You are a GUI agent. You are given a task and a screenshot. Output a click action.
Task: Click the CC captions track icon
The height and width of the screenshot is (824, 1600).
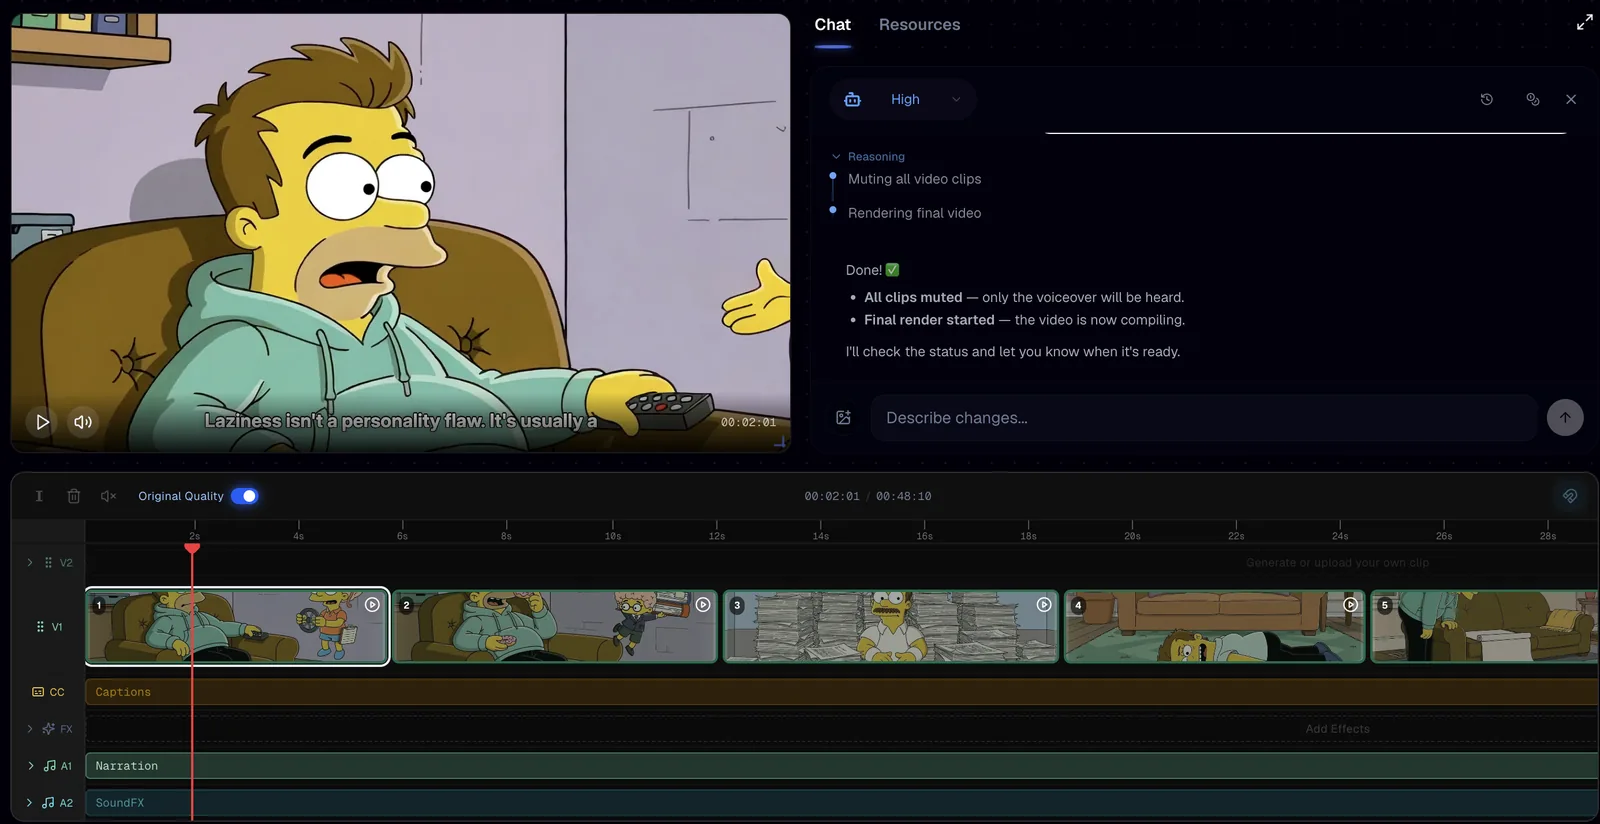pos(38,692)
